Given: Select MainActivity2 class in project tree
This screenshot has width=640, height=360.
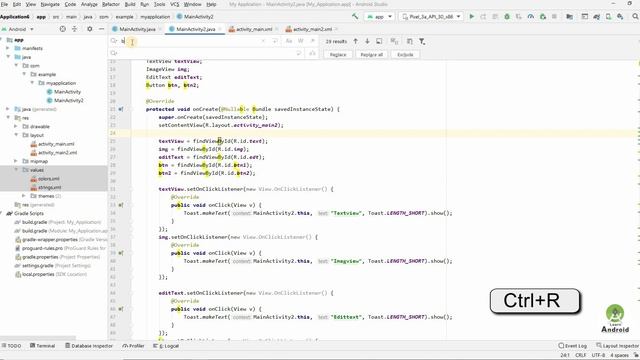Looking at the screenshot, I should (x=65, y=100).
